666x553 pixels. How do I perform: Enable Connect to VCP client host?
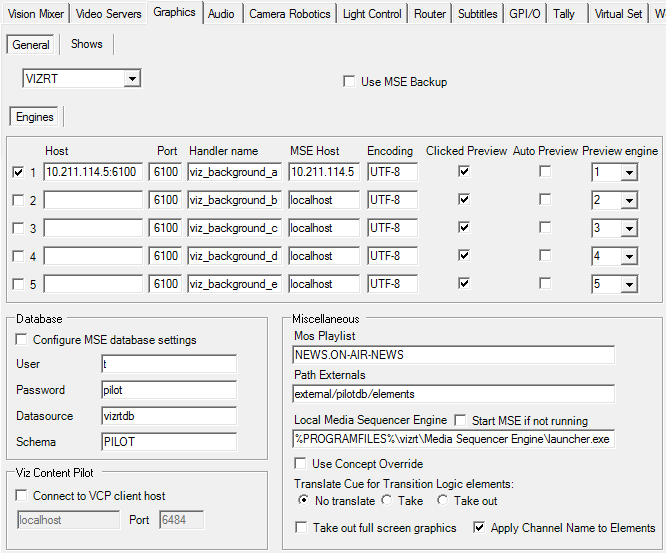(23, 496)
